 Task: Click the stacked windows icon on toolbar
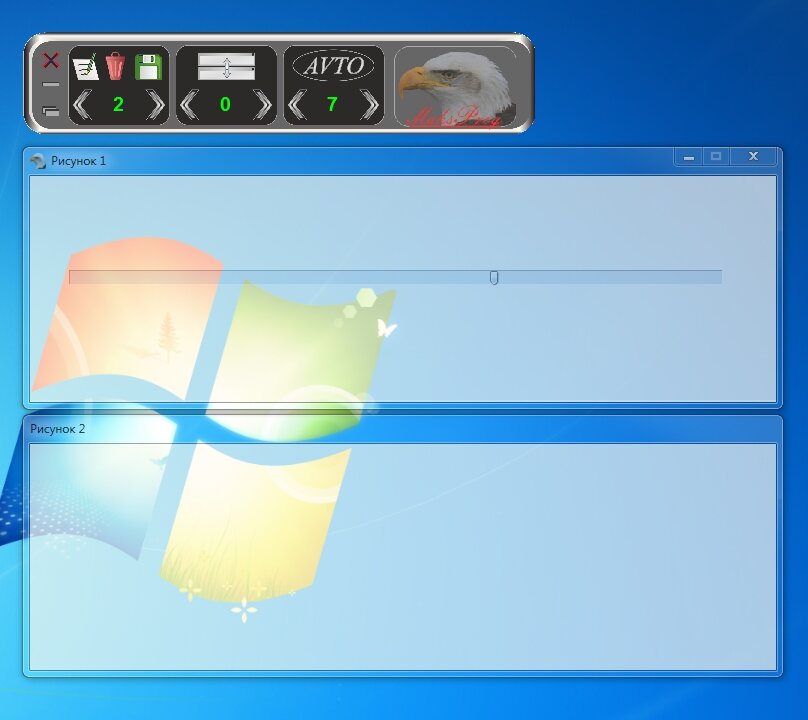[50, 110]
